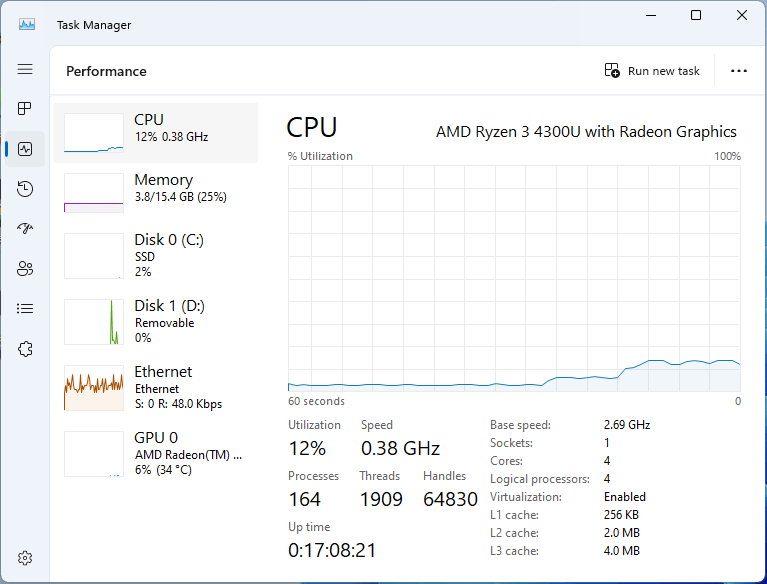Open the Services puzzle-piece icon

pos(25,348)
